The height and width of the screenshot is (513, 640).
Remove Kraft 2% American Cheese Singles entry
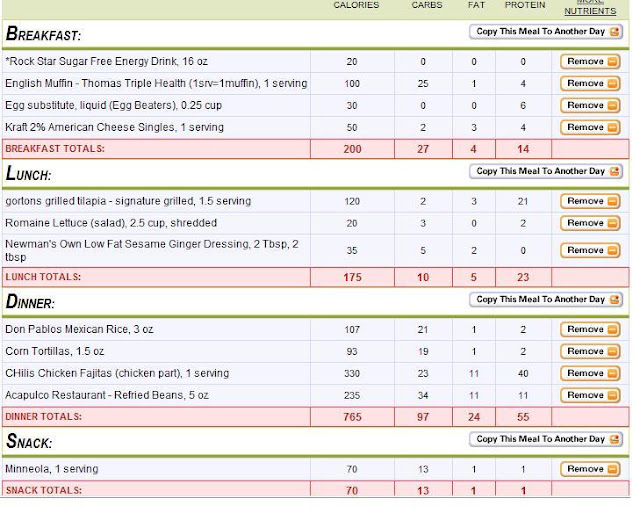(x=590, y=128)
